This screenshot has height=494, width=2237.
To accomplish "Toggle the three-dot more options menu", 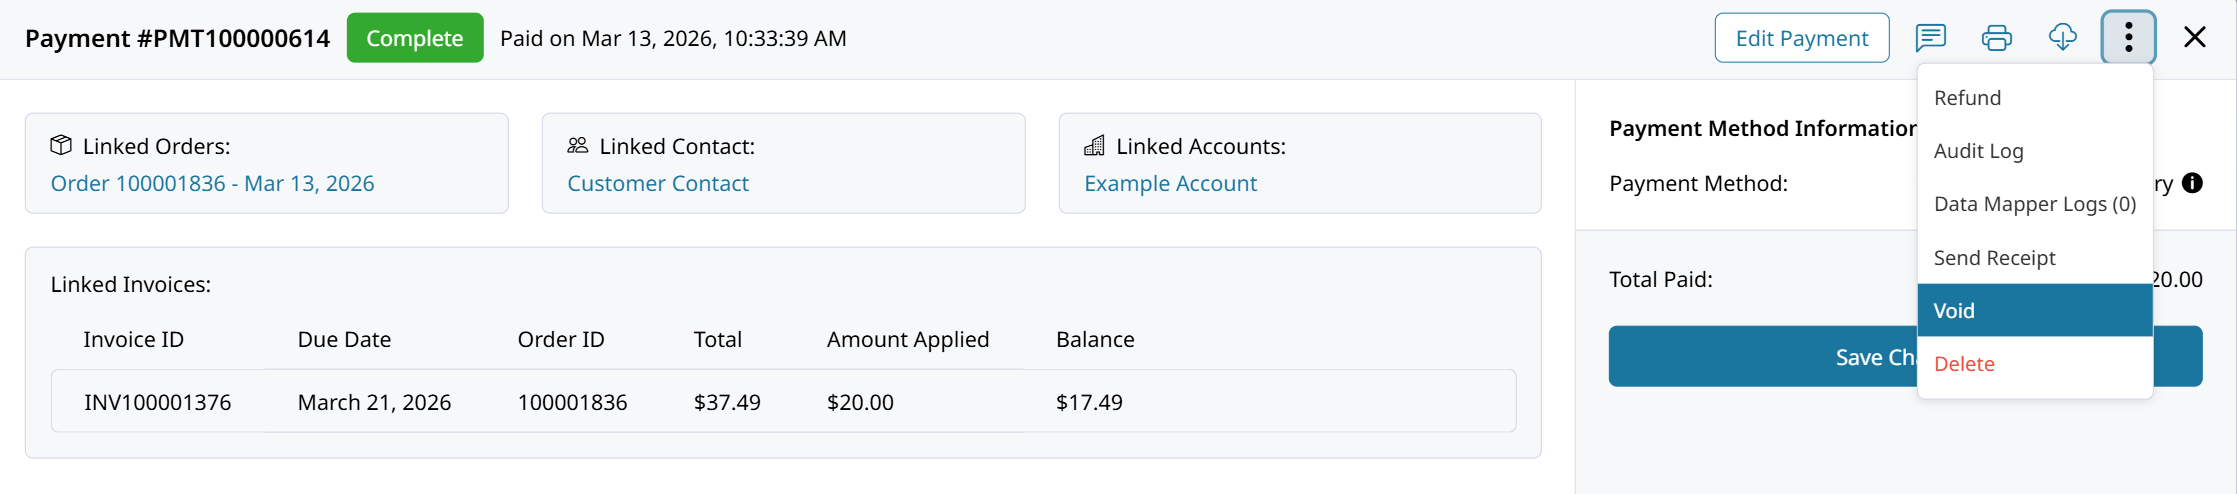I will [2128, 38].
